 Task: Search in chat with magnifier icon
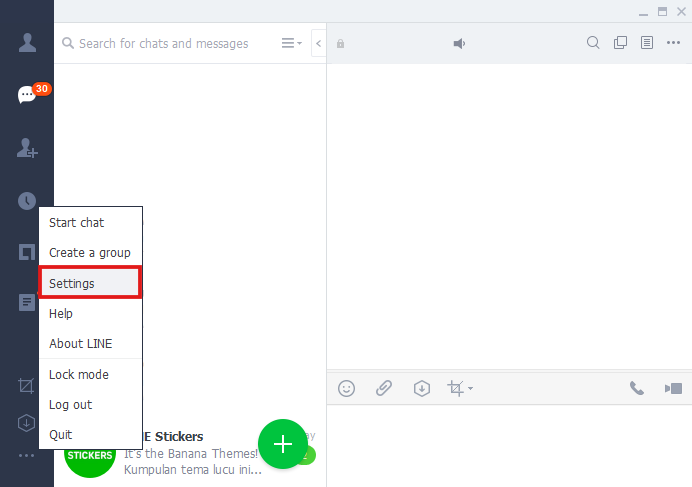coord(593,43)
